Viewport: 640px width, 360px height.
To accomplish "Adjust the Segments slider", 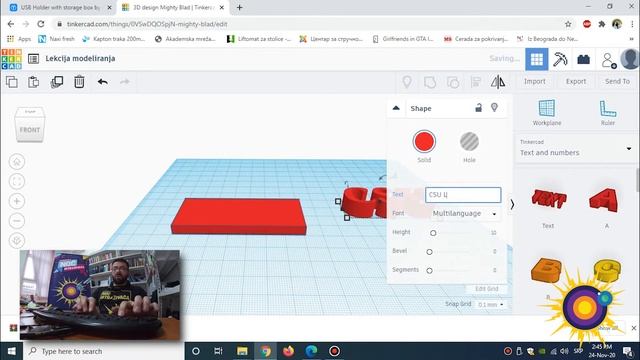I will tap(429, 271).
